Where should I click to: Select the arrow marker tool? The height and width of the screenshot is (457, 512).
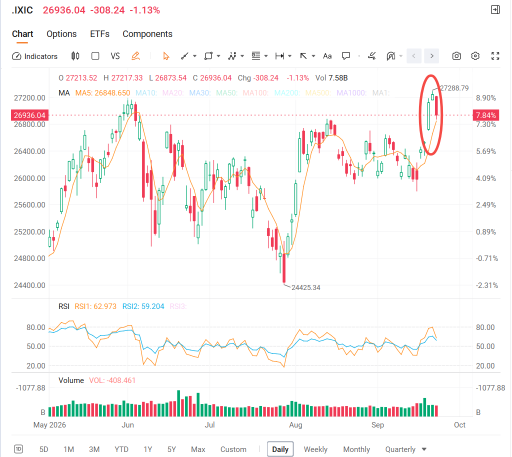click(303, 56)
